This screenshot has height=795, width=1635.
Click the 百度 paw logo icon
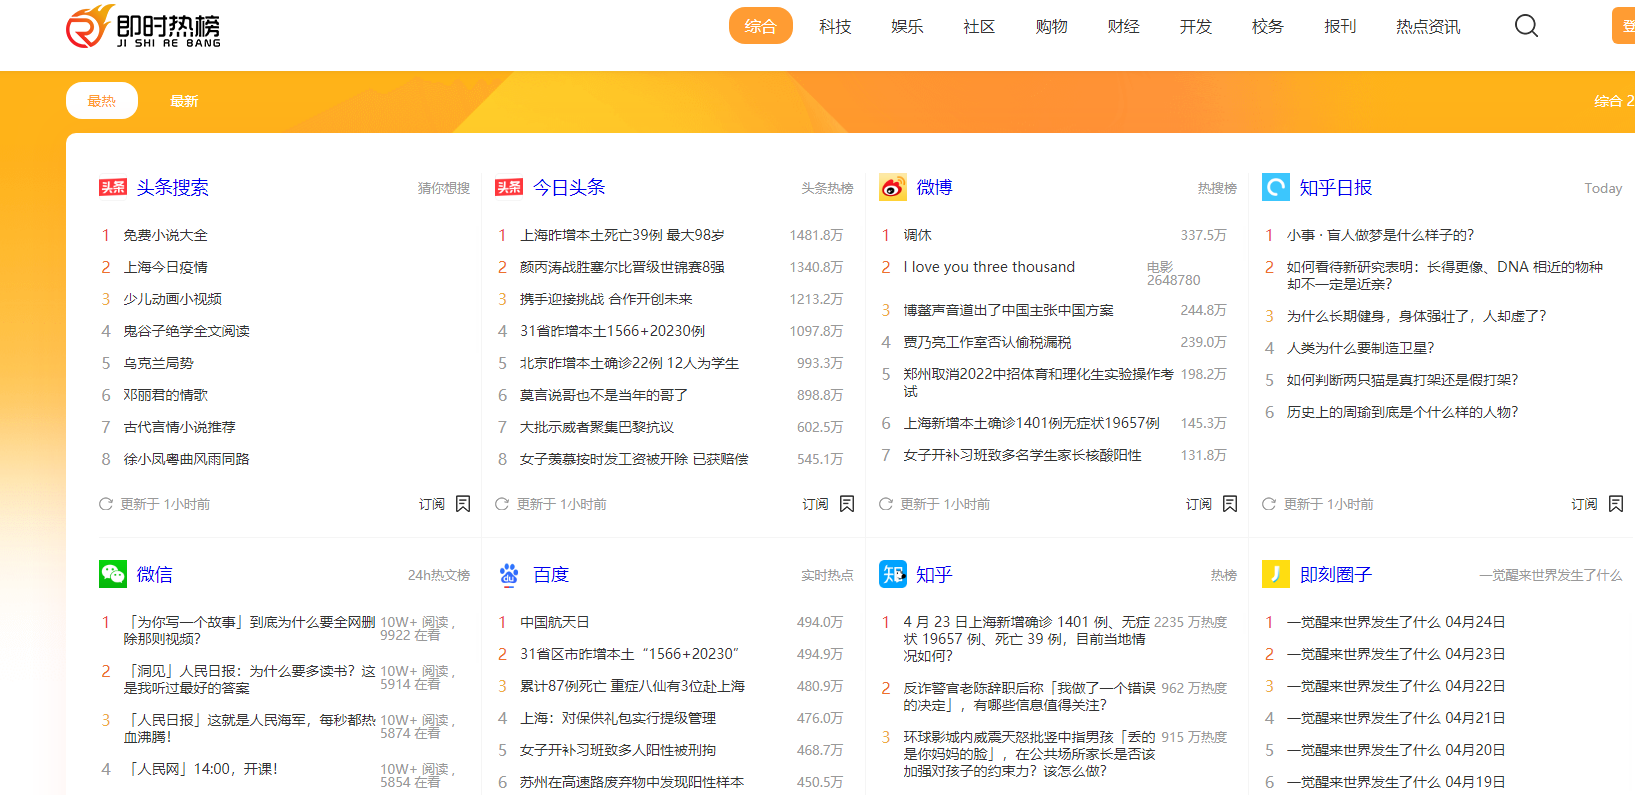pyautogui.click(x=509, y=574)
